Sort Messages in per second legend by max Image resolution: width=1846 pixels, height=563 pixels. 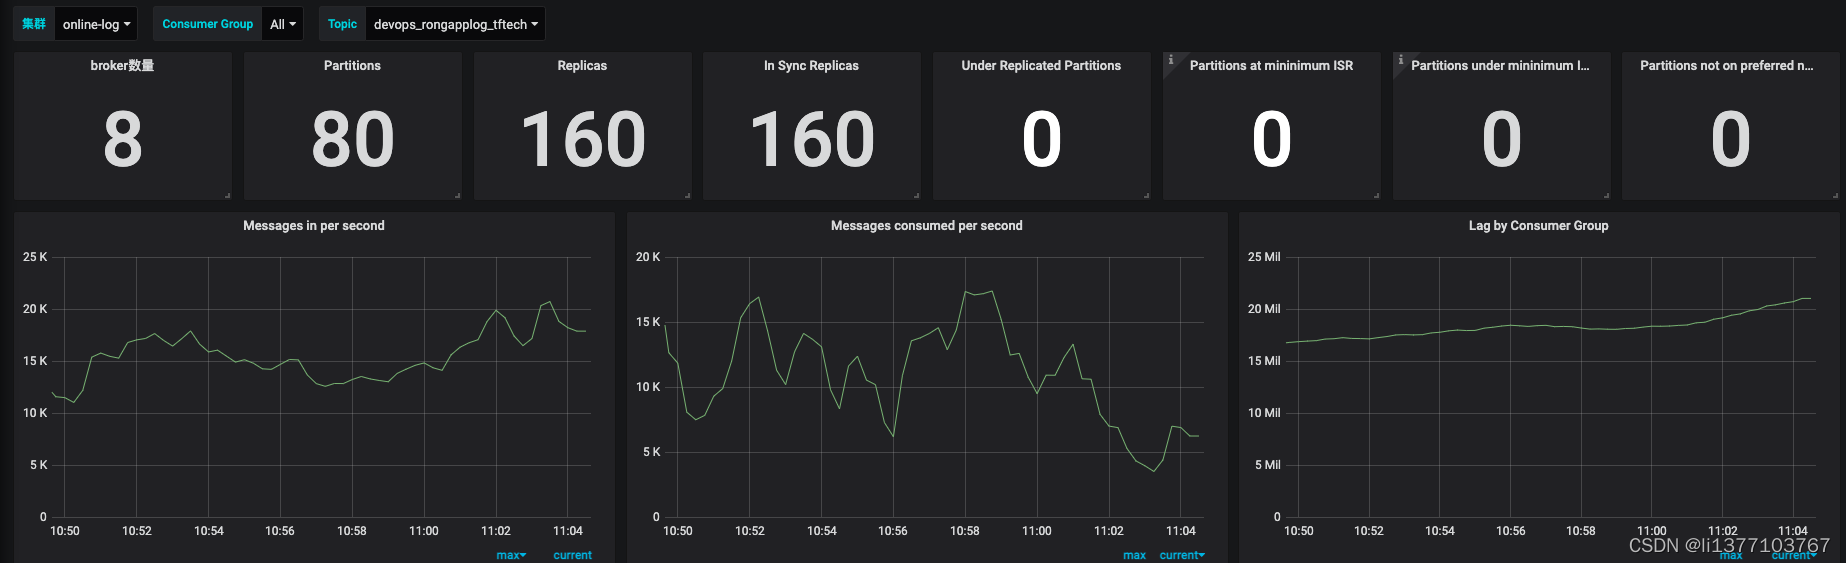[x=510, y=555]
